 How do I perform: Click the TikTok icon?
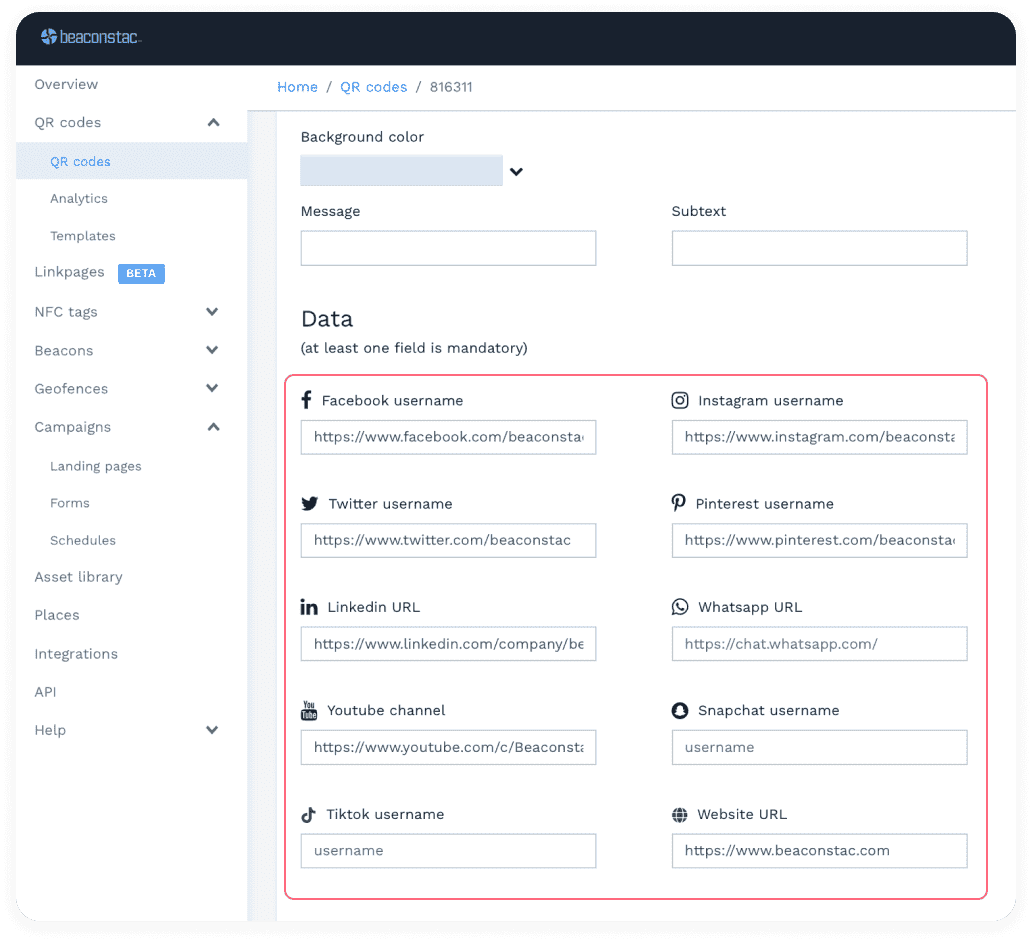(x=308, y=815)
